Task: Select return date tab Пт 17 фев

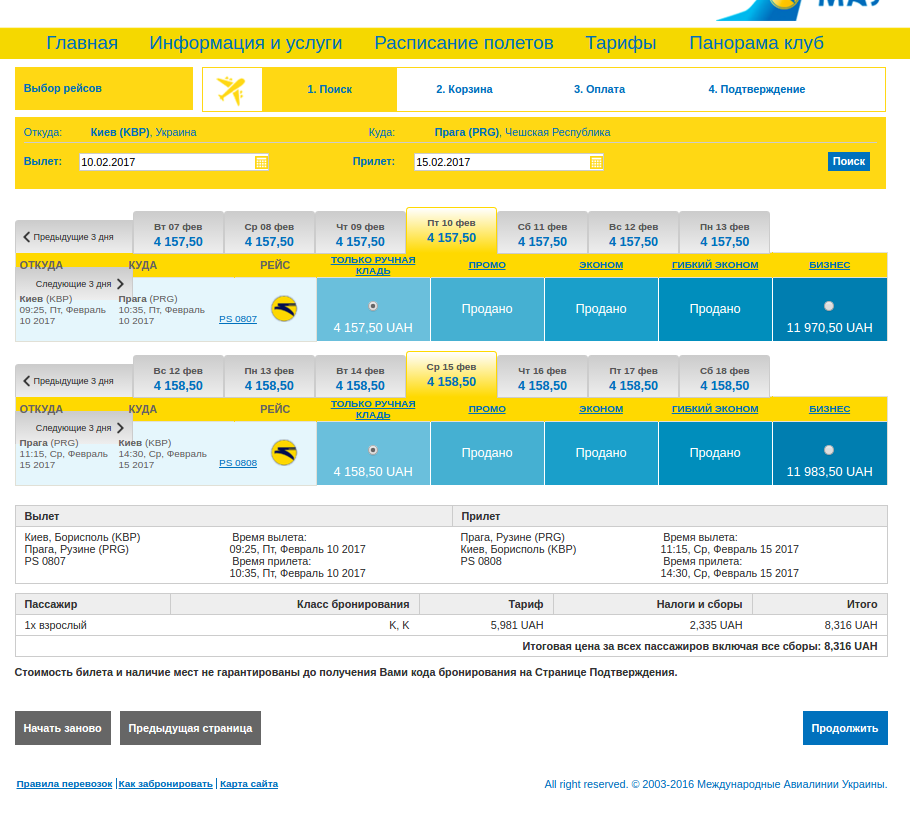Action: (x=633, y=378)
